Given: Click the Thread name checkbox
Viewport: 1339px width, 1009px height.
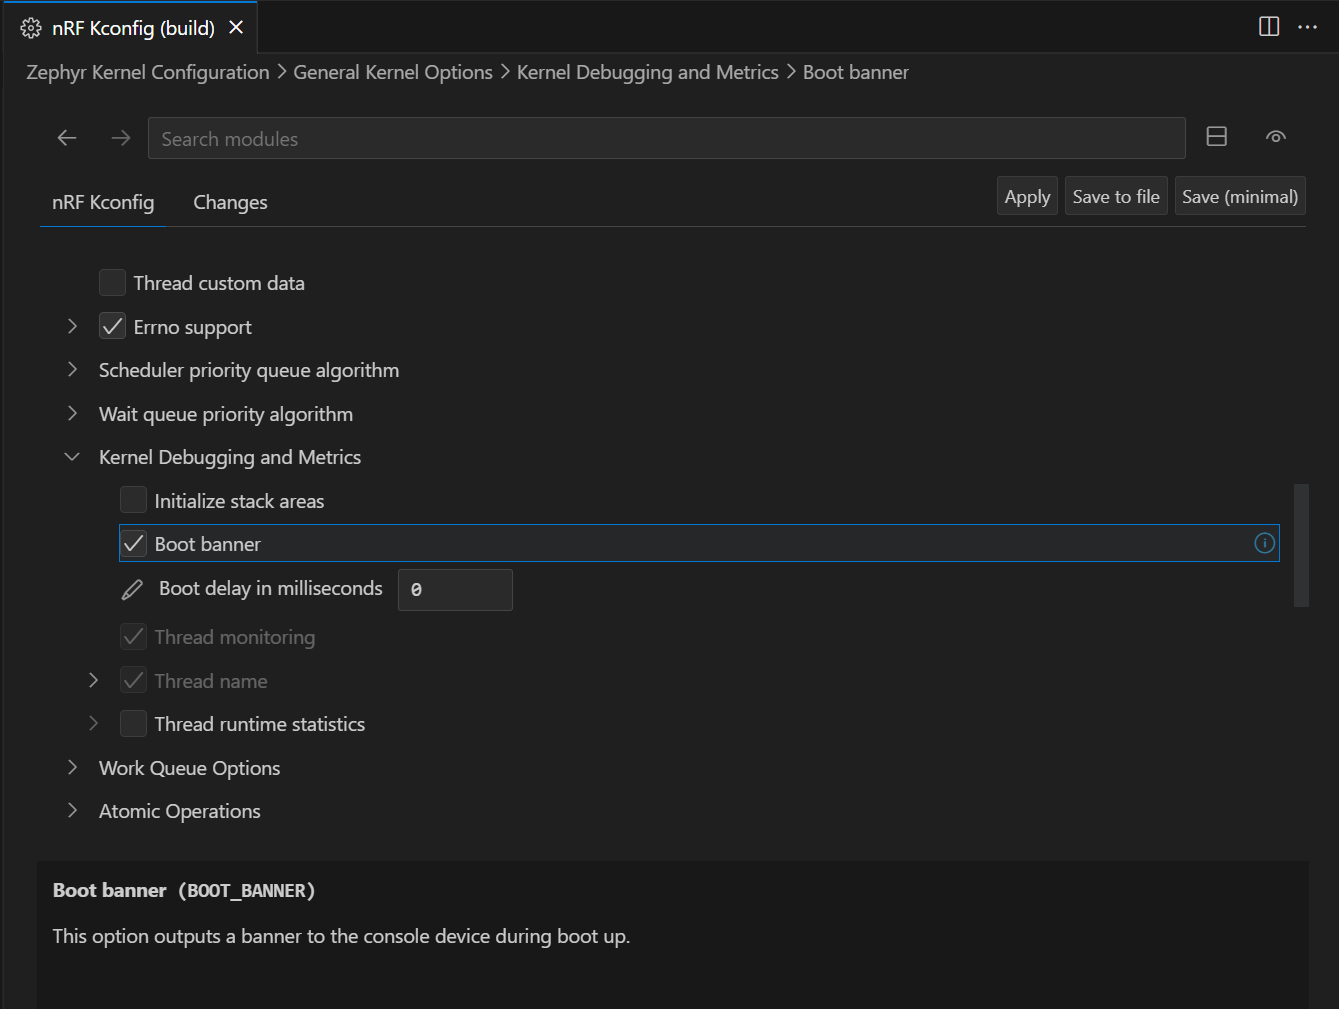Looking at the screenshot, I should click(133, 680).
